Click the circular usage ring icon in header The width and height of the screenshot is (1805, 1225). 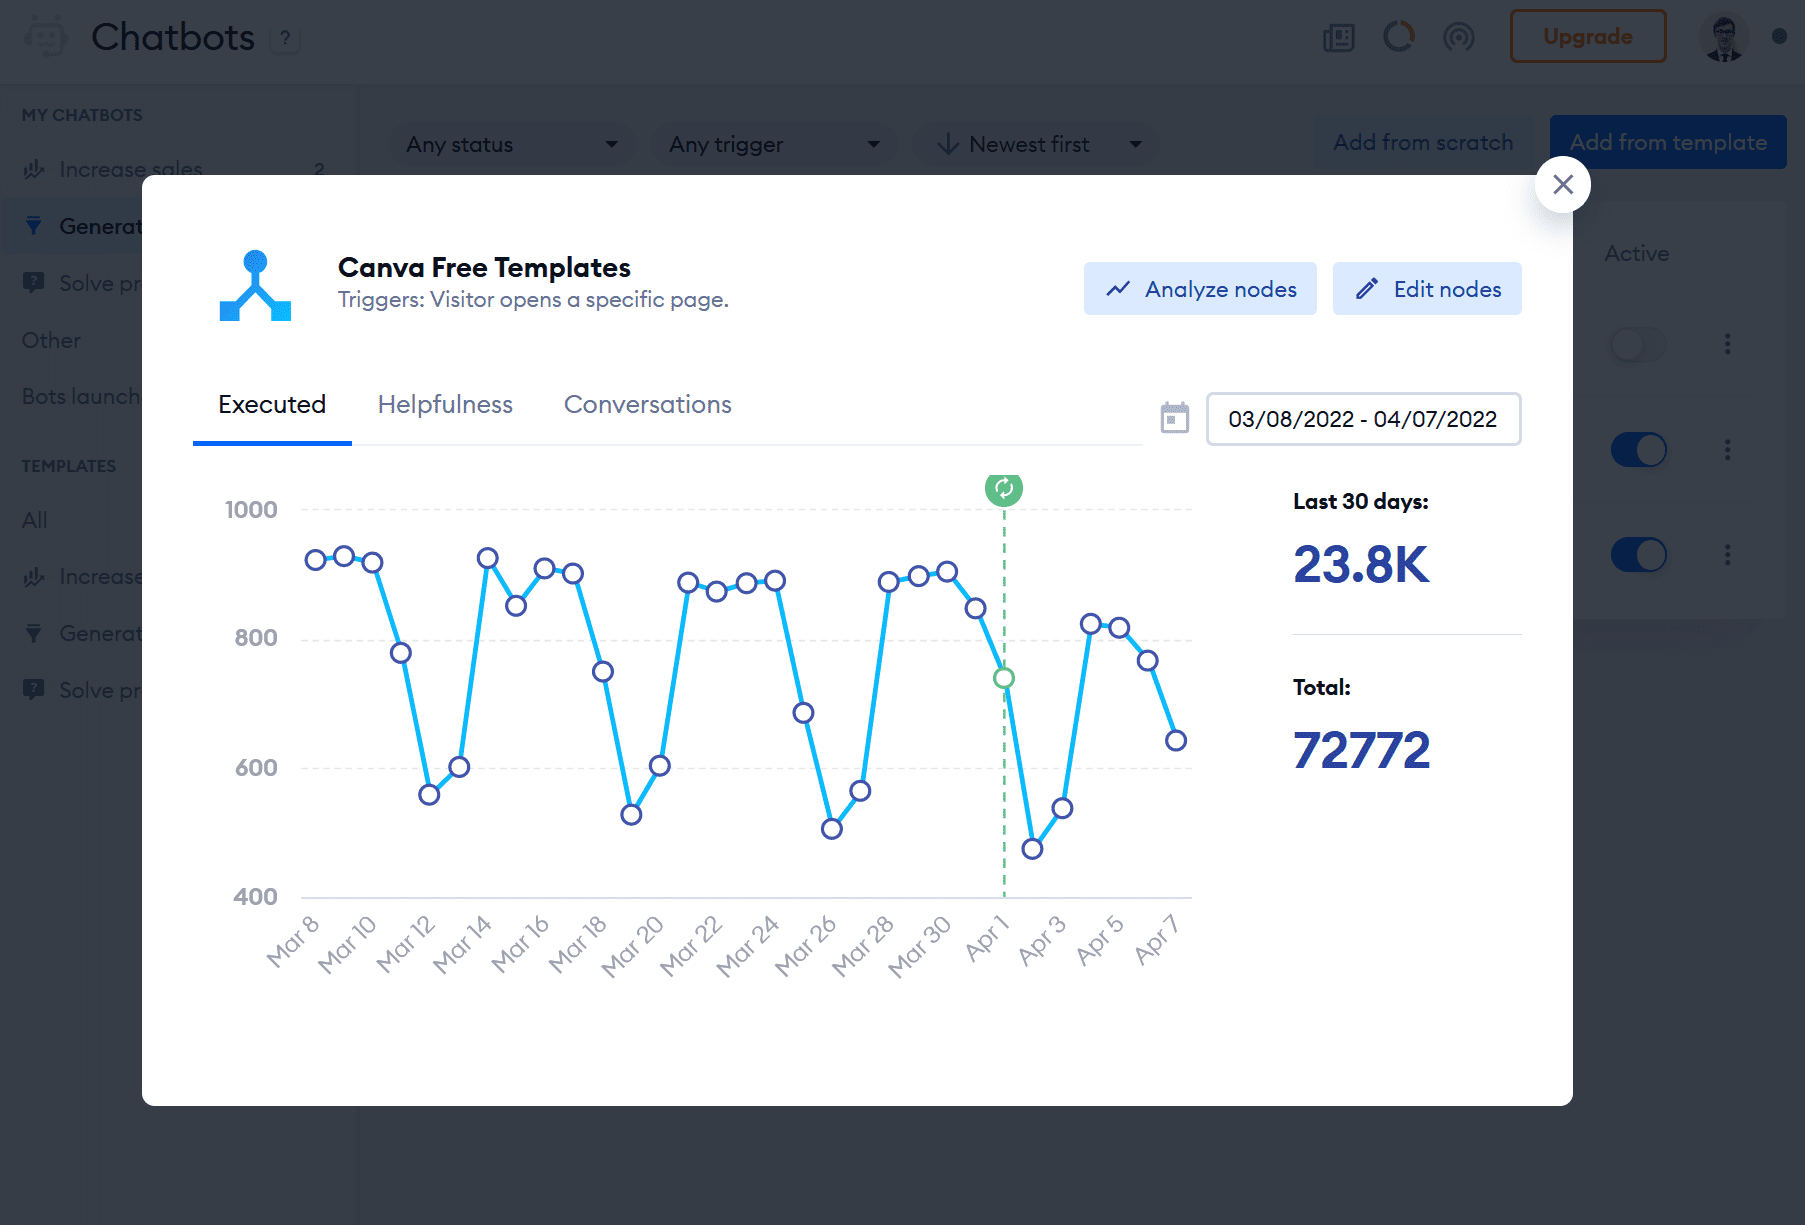point(1399,37)
